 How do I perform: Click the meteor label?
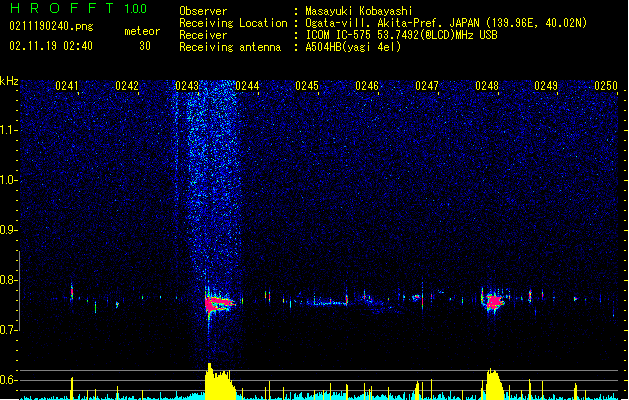pos(142,31)
